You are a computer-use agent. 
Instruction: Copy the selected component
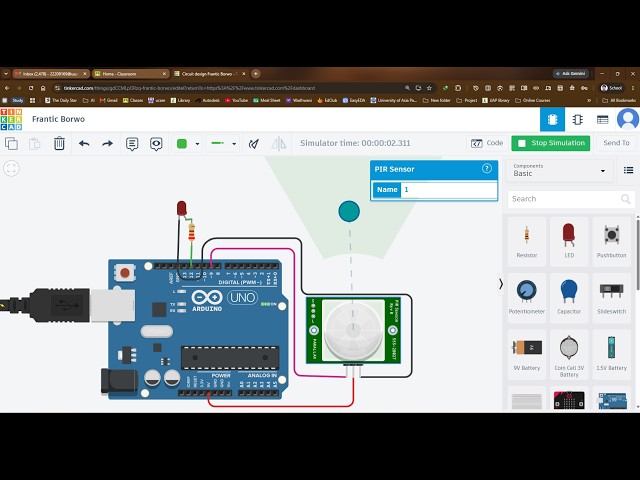click(11, 143)
